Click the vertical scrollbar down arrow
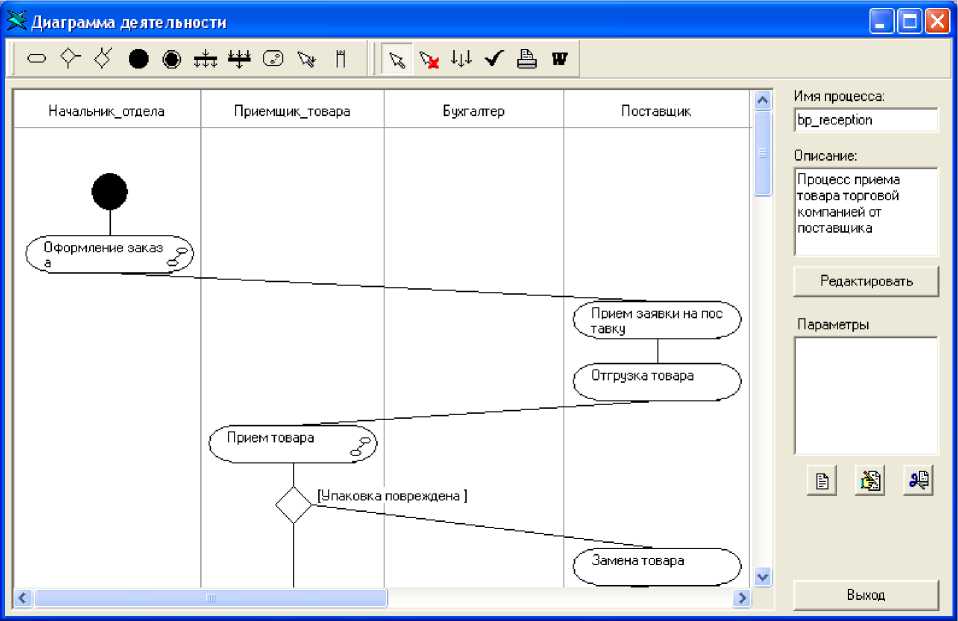The height and width of the screenshot is (621, 958). coord(762,576)
